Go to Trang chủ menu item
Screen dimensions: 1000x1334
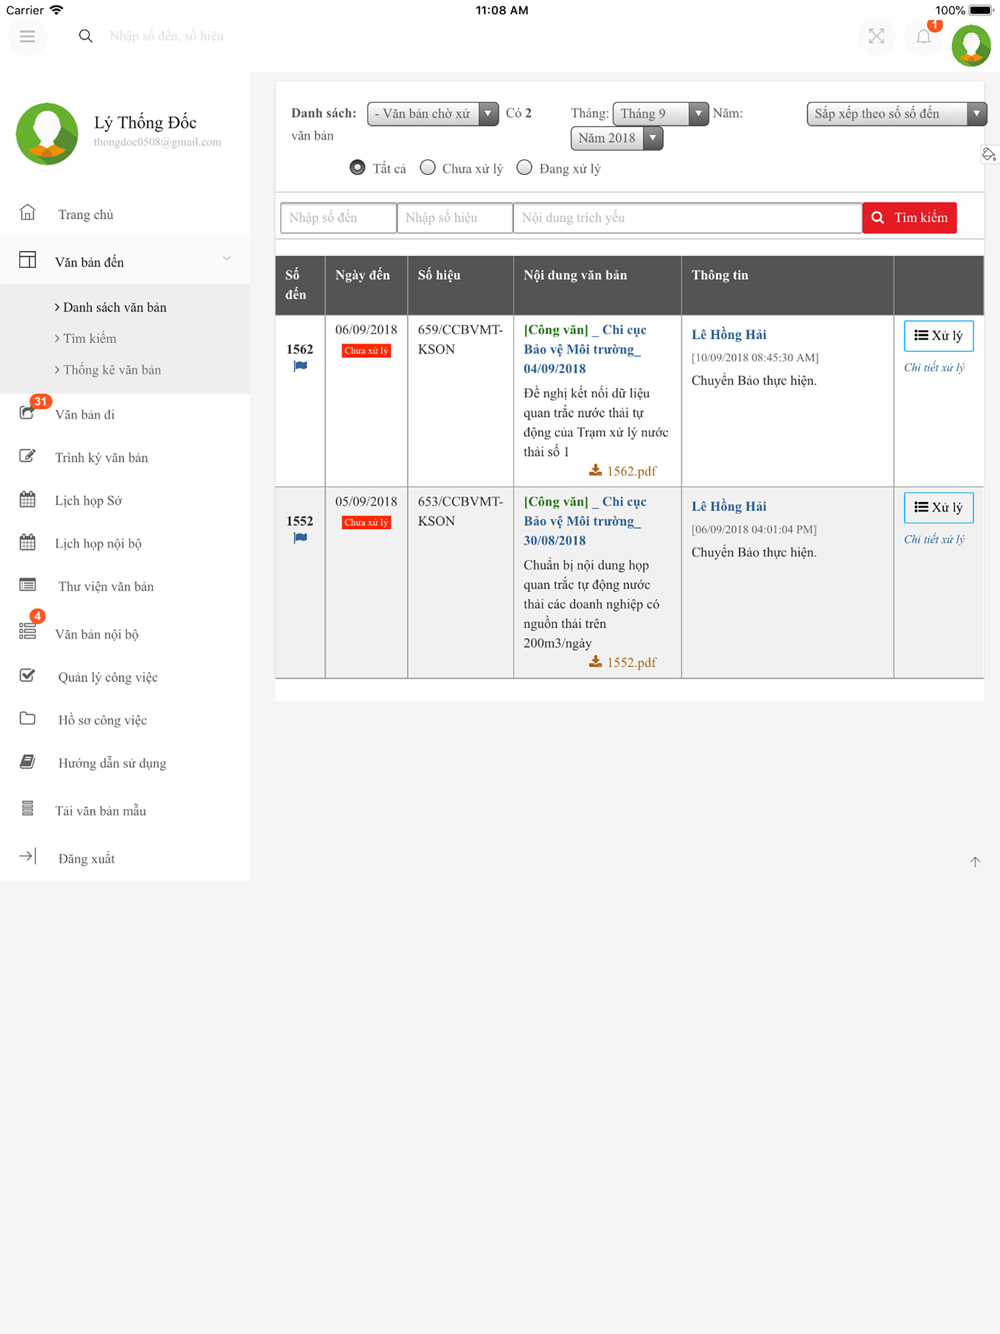[86, 214]
